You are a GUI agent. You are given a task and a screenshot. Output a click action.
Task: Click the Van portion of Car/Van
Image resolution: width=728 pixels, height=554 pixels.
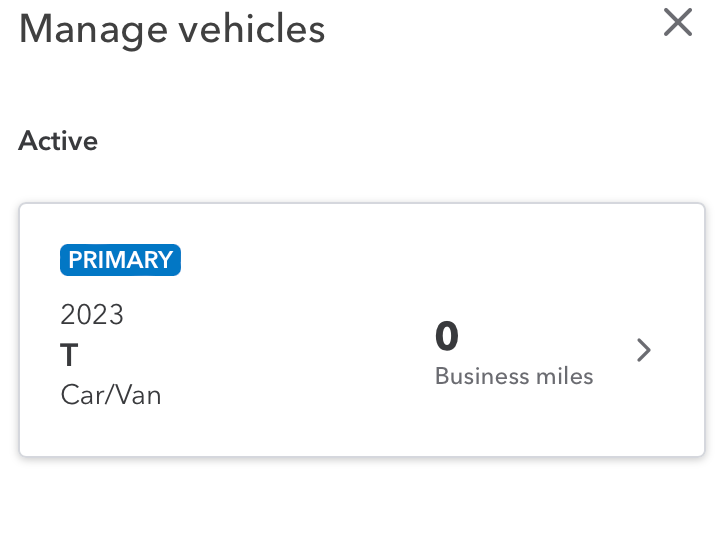[139, 395]
